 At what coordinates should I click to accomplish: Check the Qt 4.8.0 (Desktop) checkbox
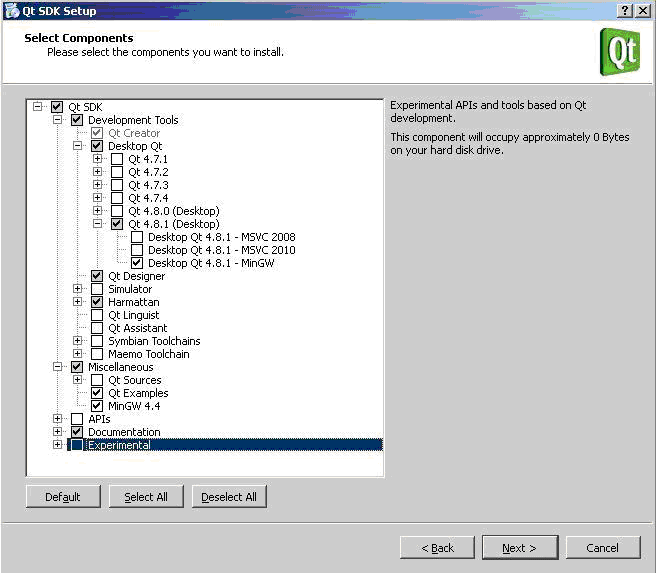click(117, 211)
